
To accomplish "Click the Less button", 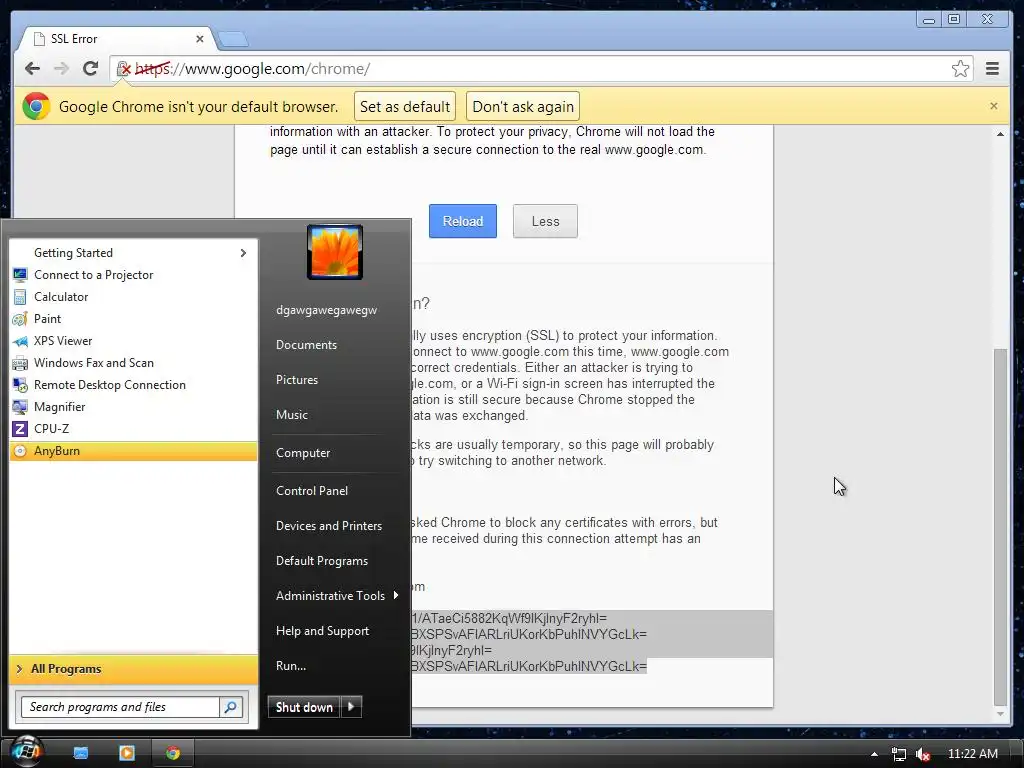I will (545, 221).
